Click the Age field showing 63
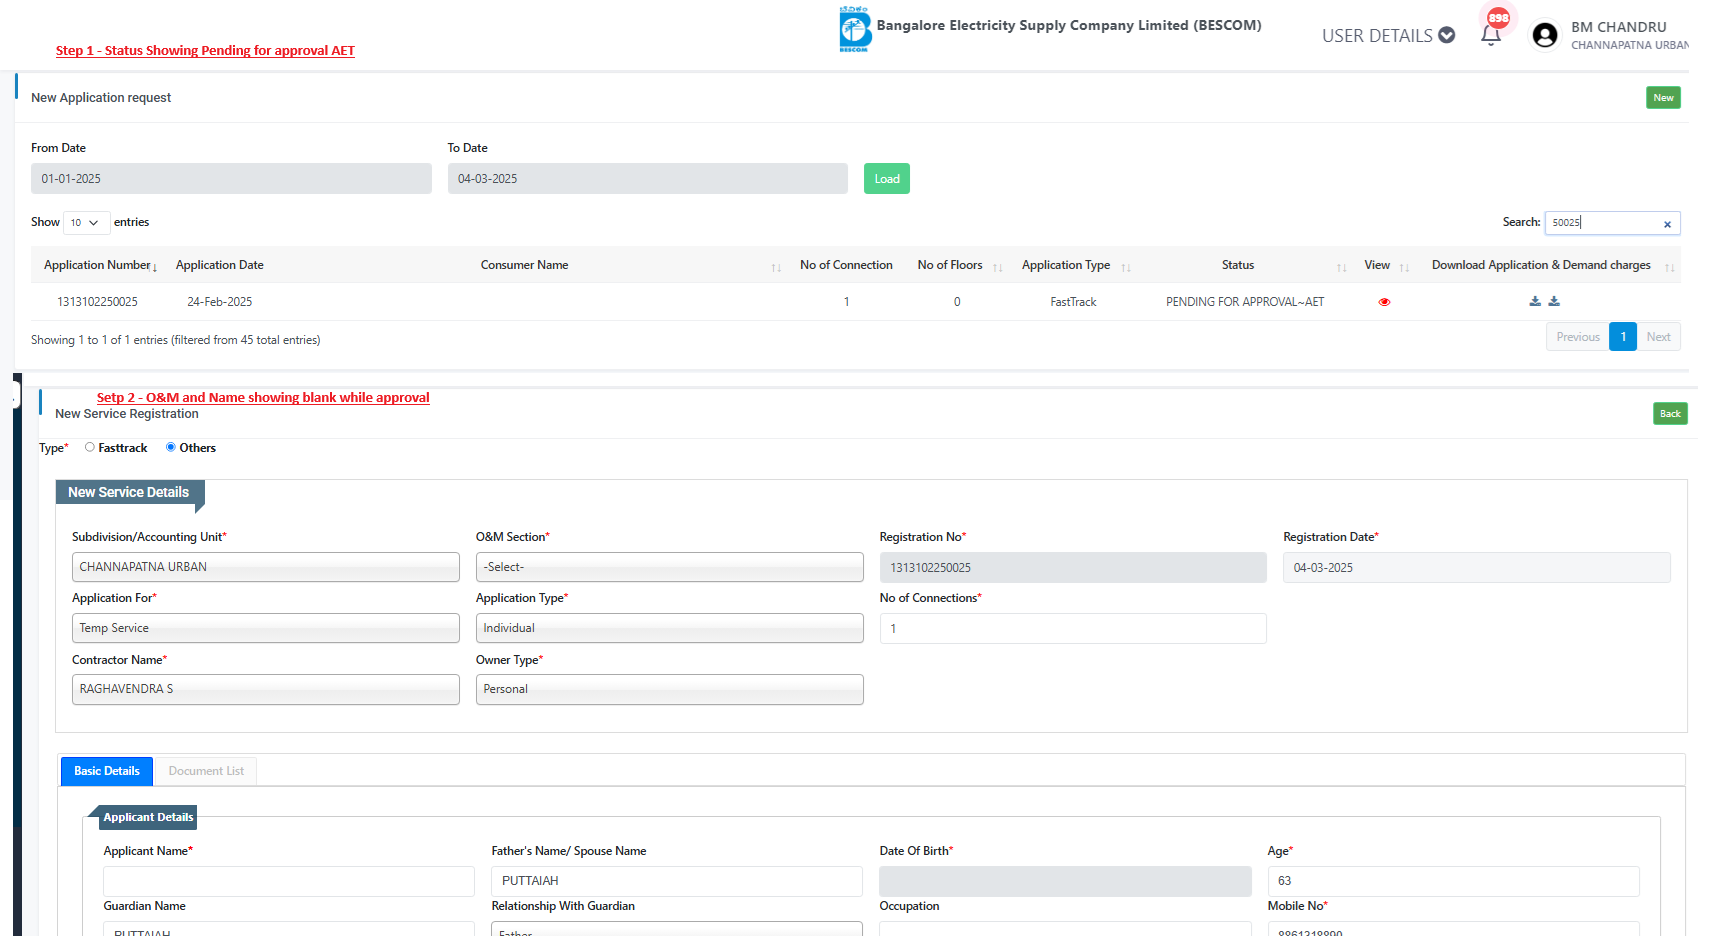1726x936 pixels. [1453, 881]
